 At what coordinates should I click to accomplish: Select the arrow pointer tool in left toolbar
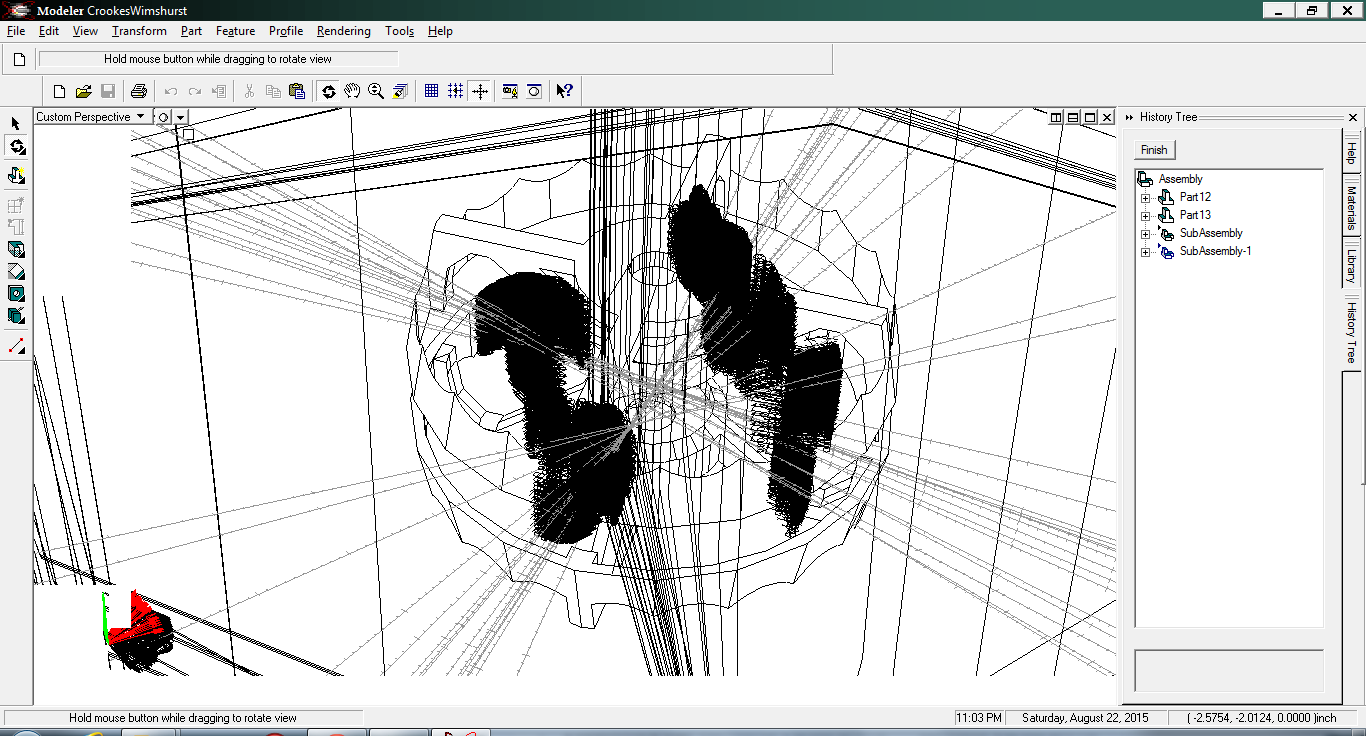coord(16,123)
